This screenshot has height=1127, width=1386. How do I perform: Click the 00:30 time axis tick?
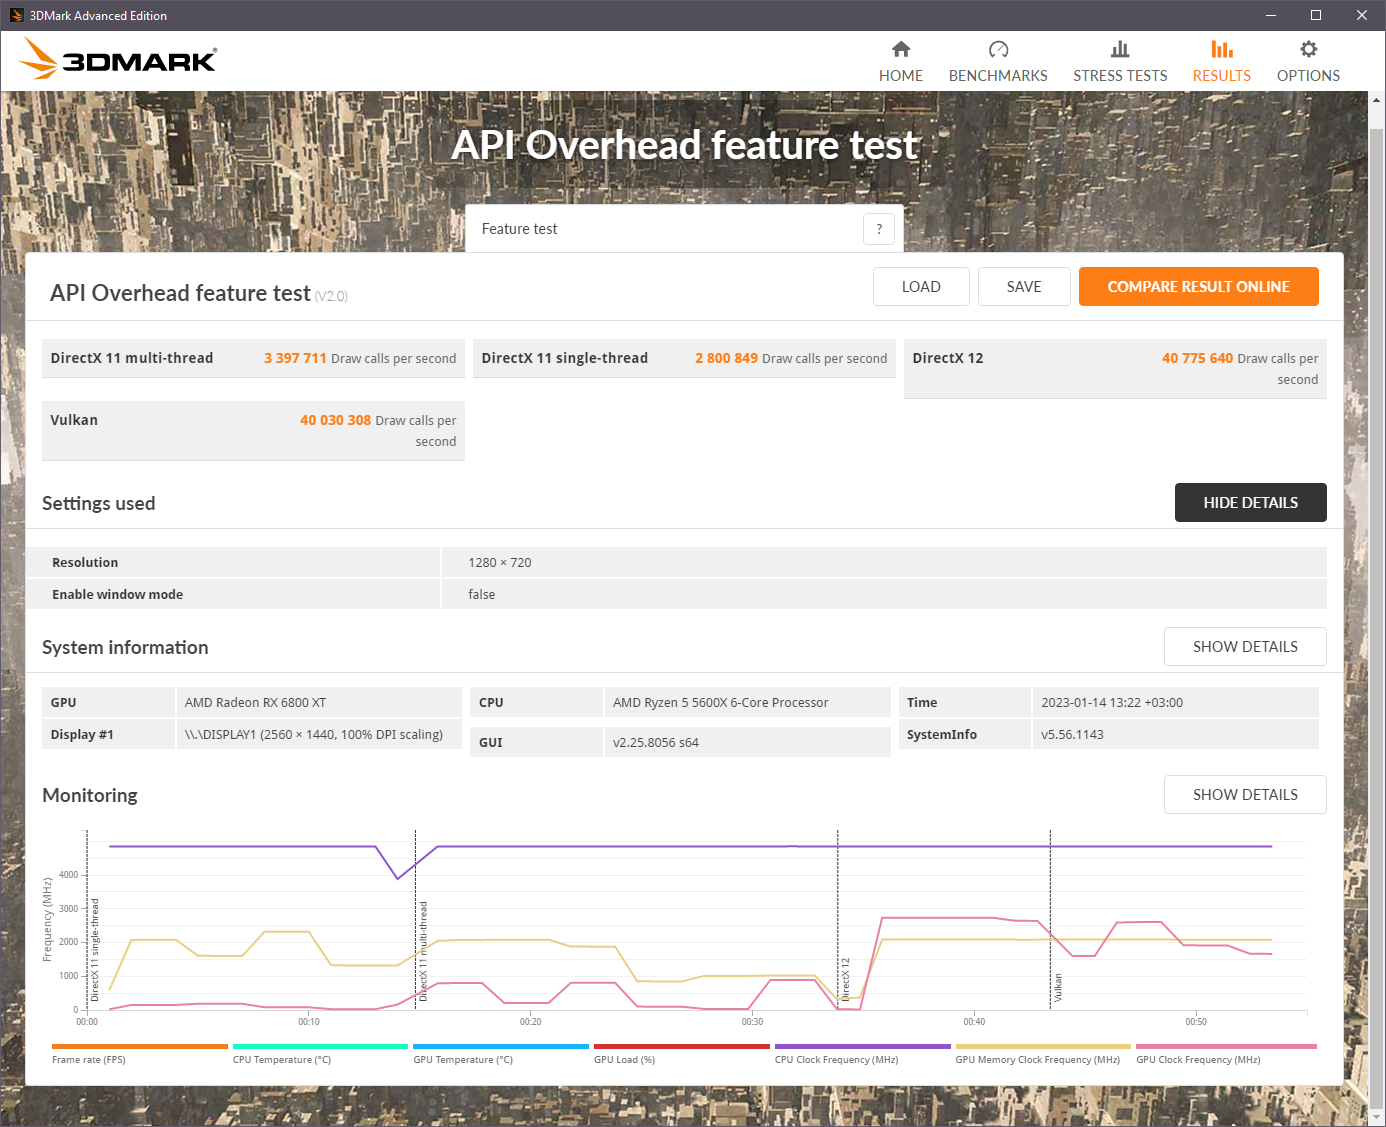coord(752,1022)
